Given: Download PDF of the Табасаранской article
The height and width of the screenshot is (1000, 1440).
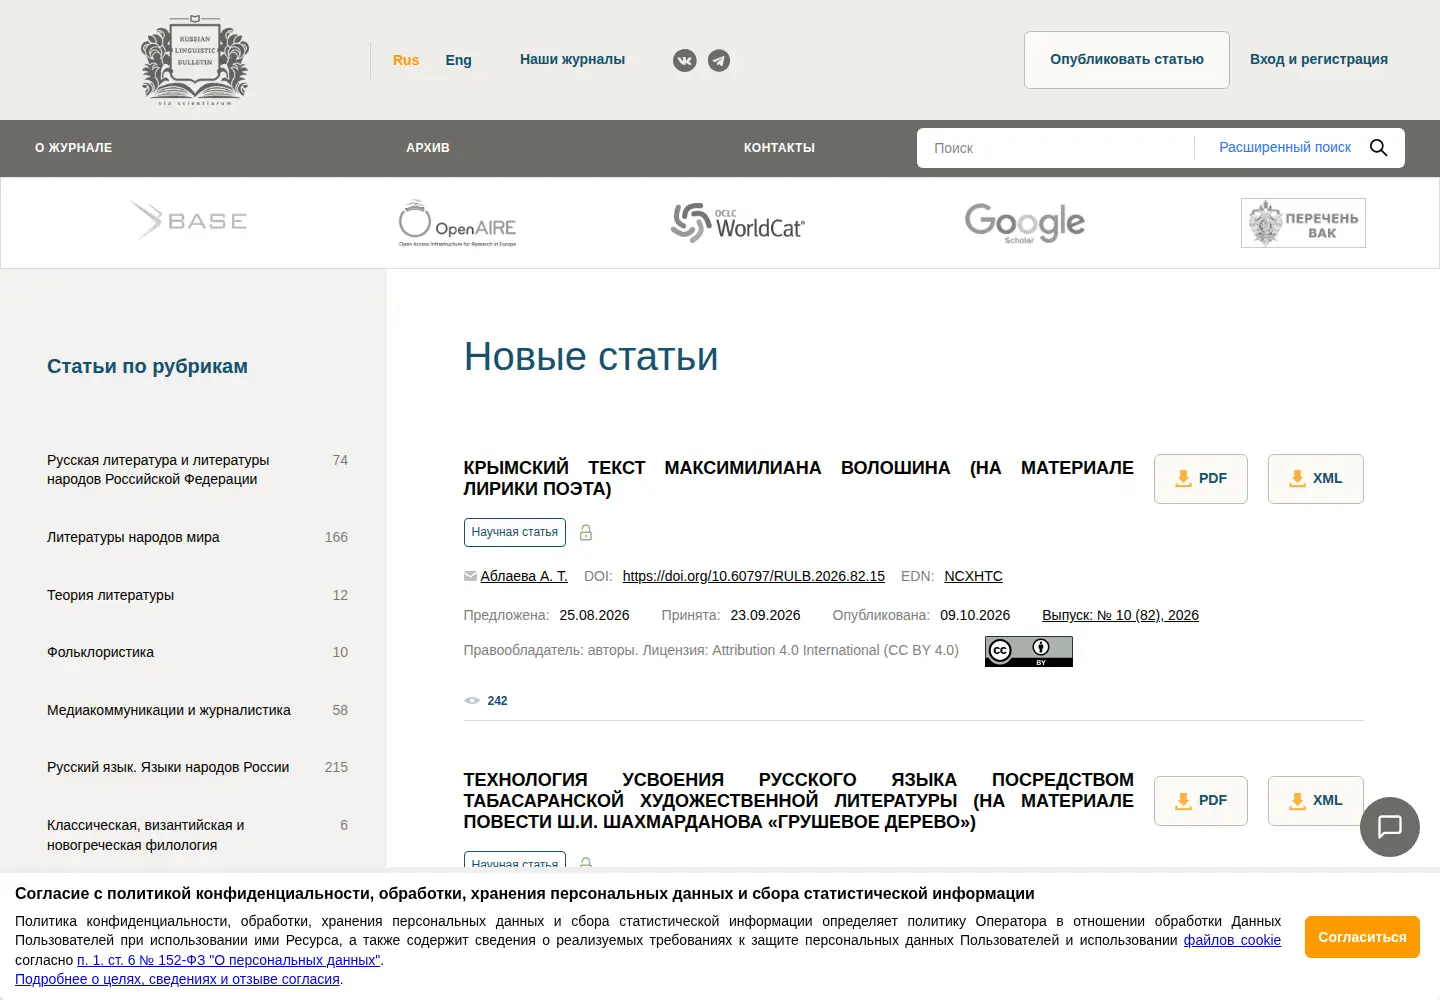Looking at the screenshot, I should 1201,801.
